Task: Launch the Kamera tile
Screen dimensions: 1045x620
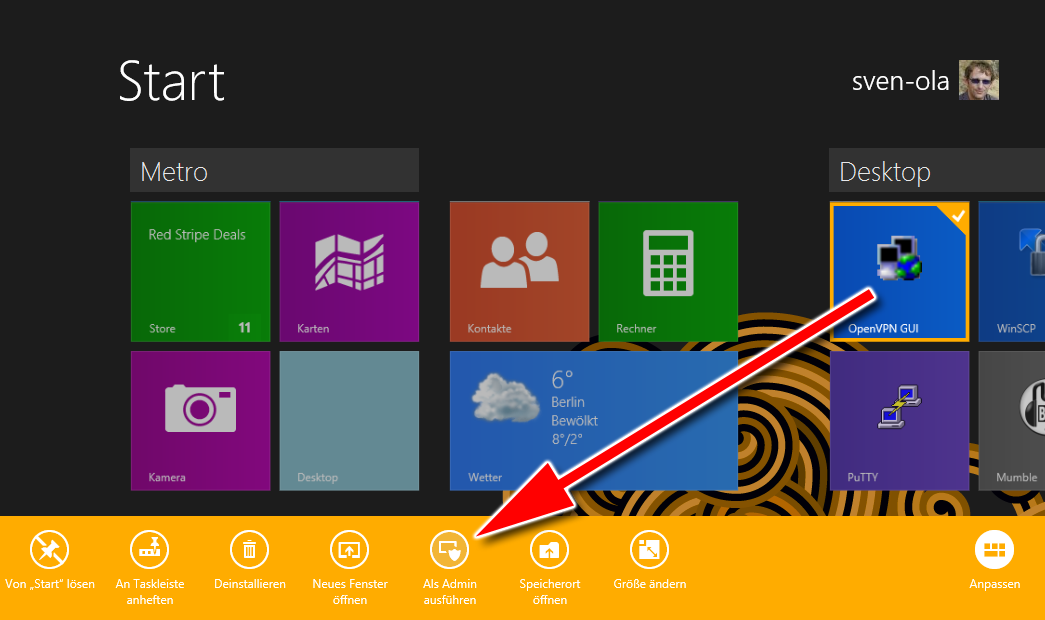Action: [200, 420]
